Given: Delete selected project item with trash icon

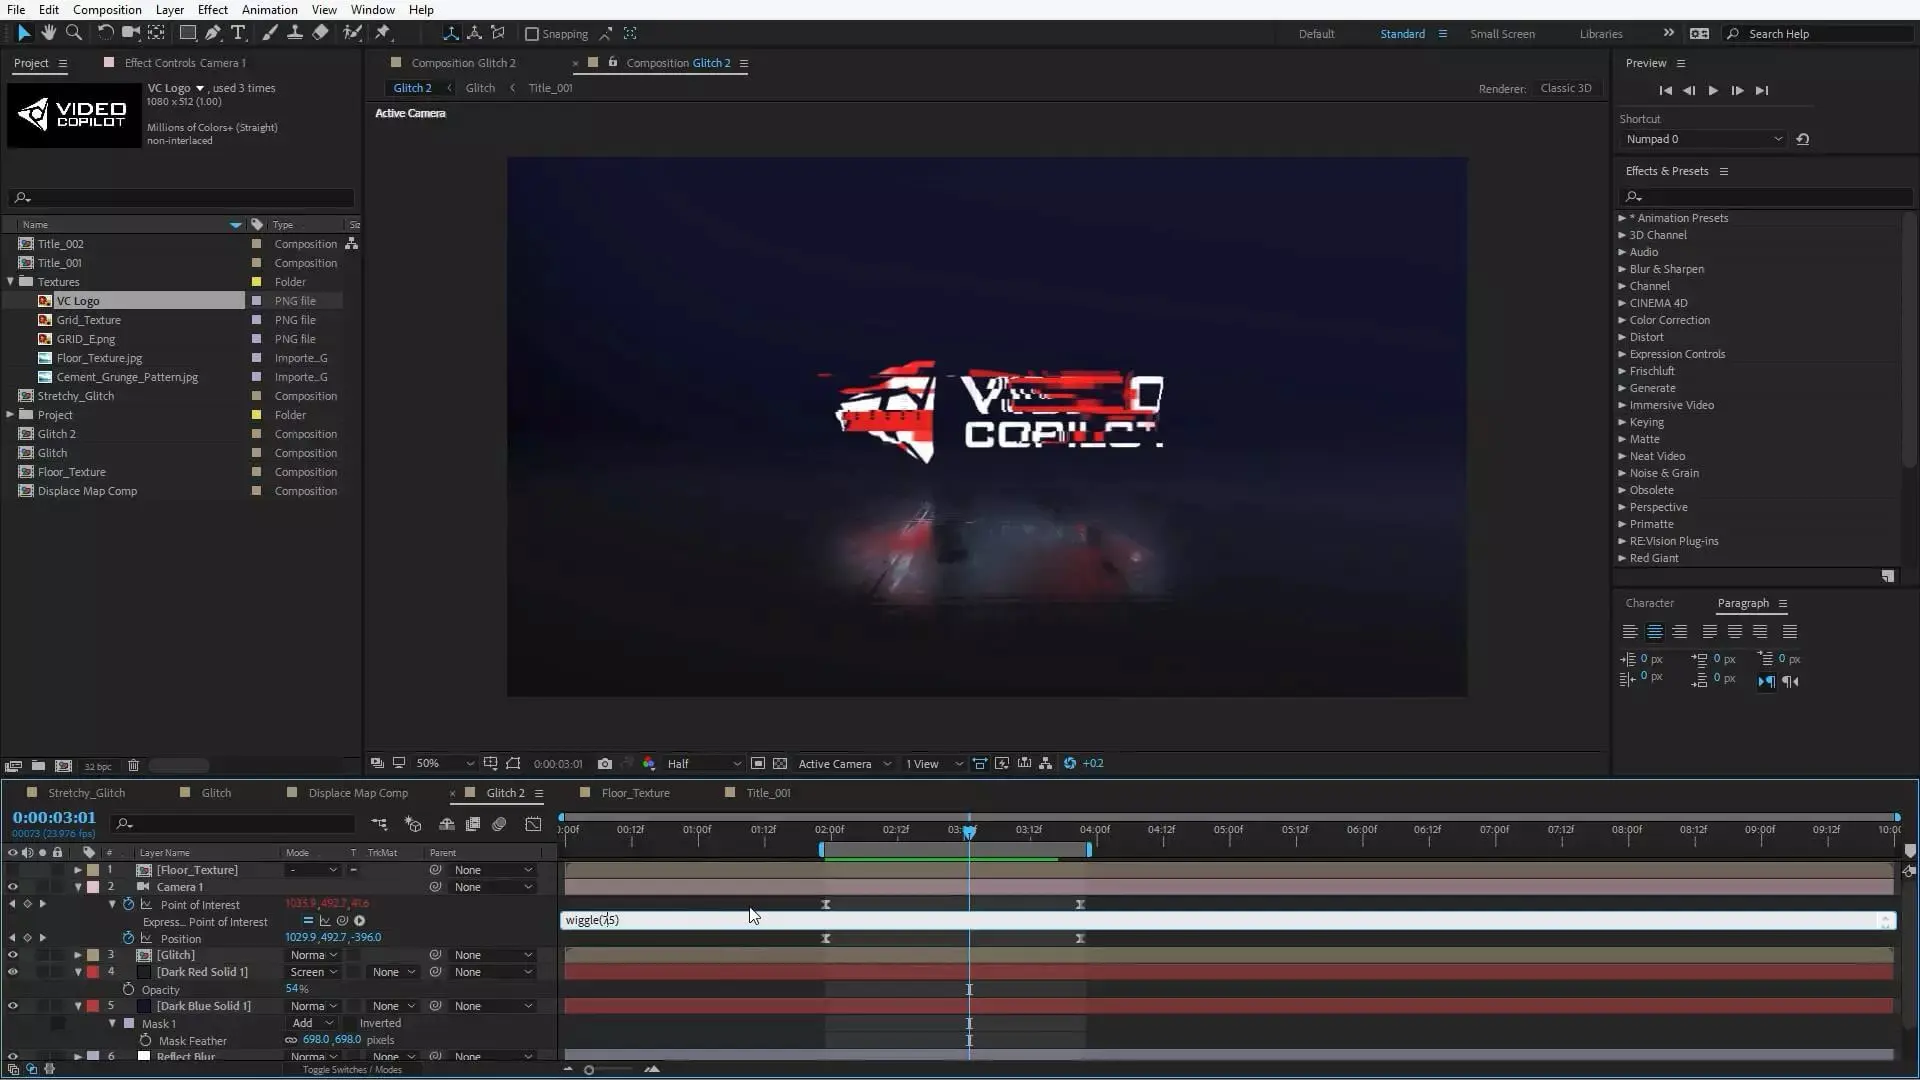Looking at the screenshot, I should [x=133, y=766].
